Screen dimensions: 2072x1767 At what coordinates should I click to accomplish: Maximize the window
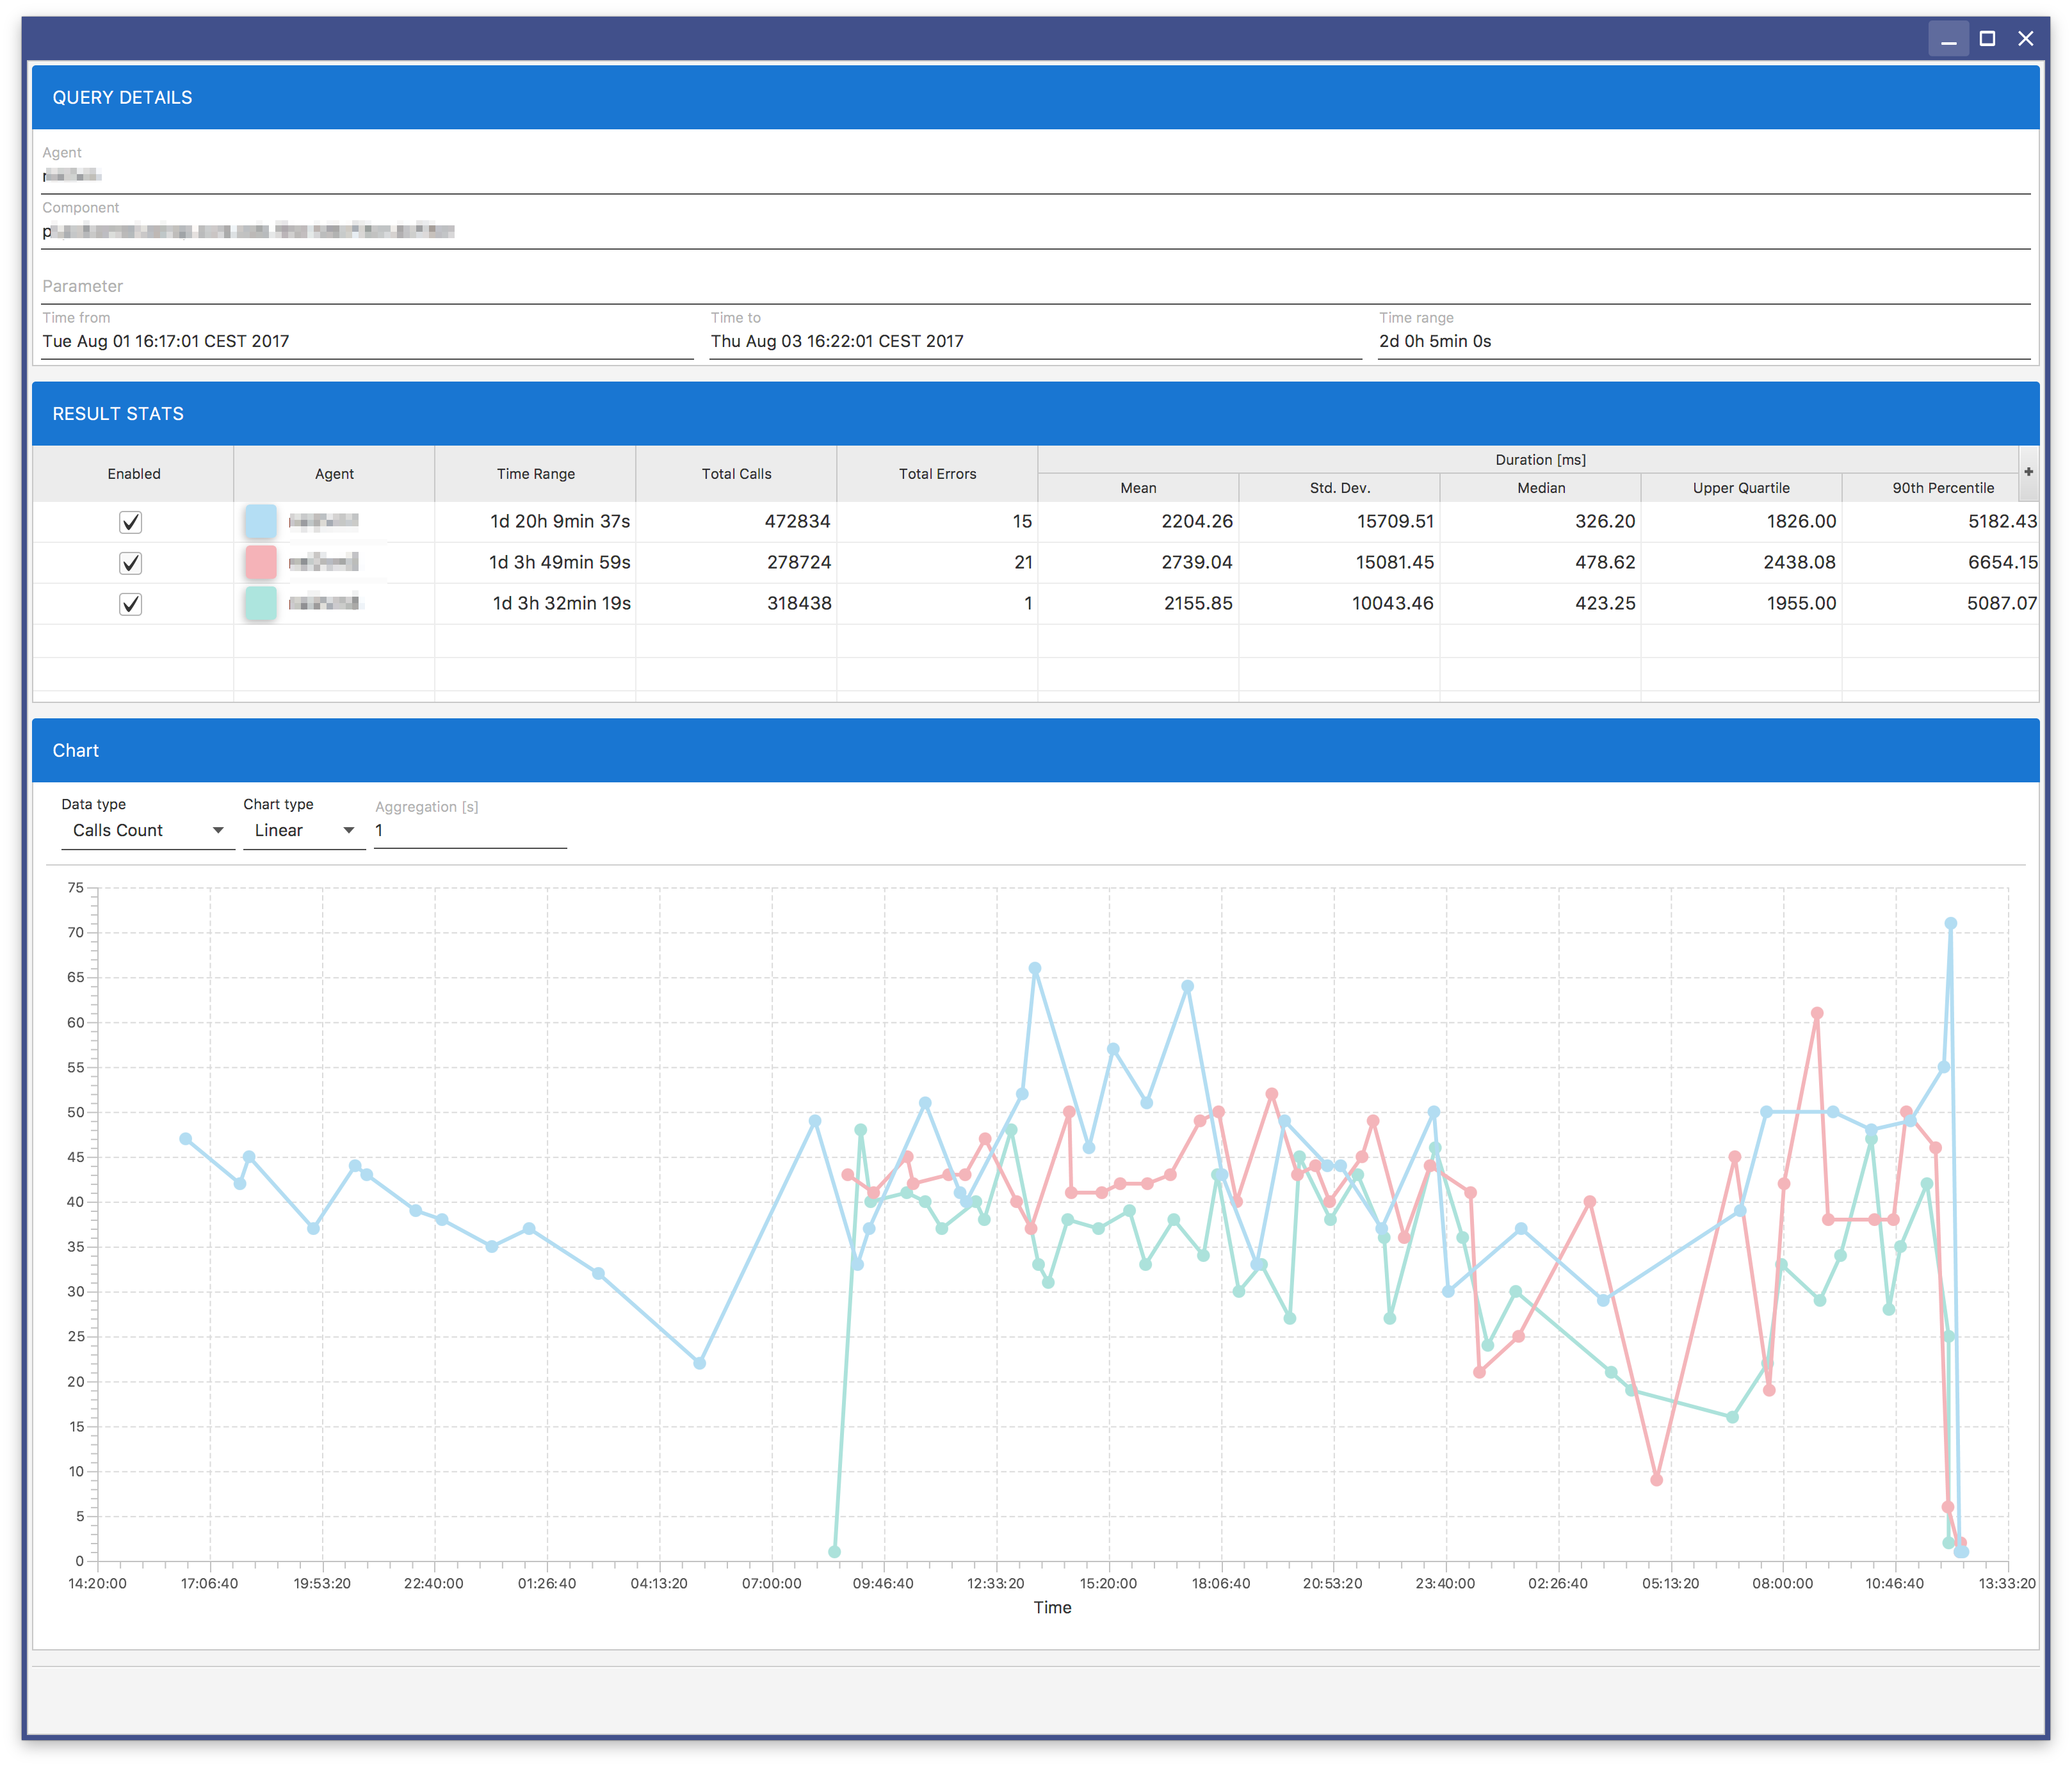click(x=1987, y=39)
